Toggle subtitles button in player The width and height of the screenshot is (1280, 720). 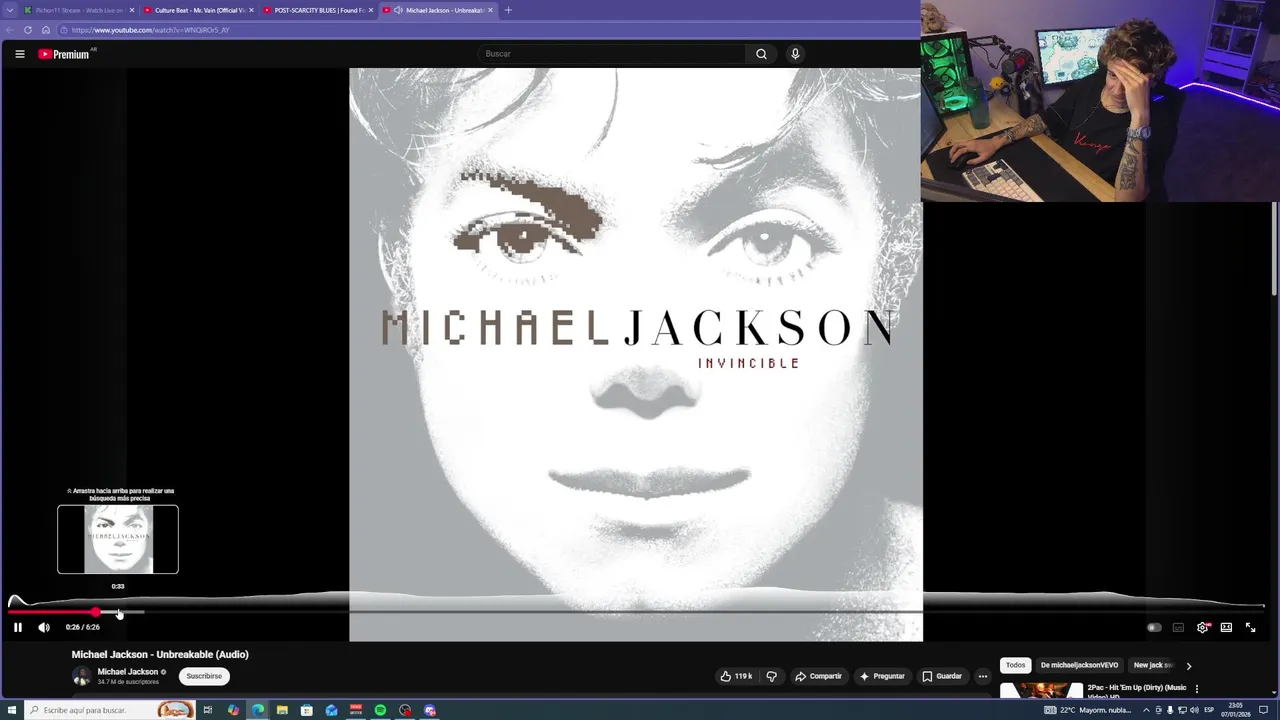pyautogui.click(x=1178, y=627)
